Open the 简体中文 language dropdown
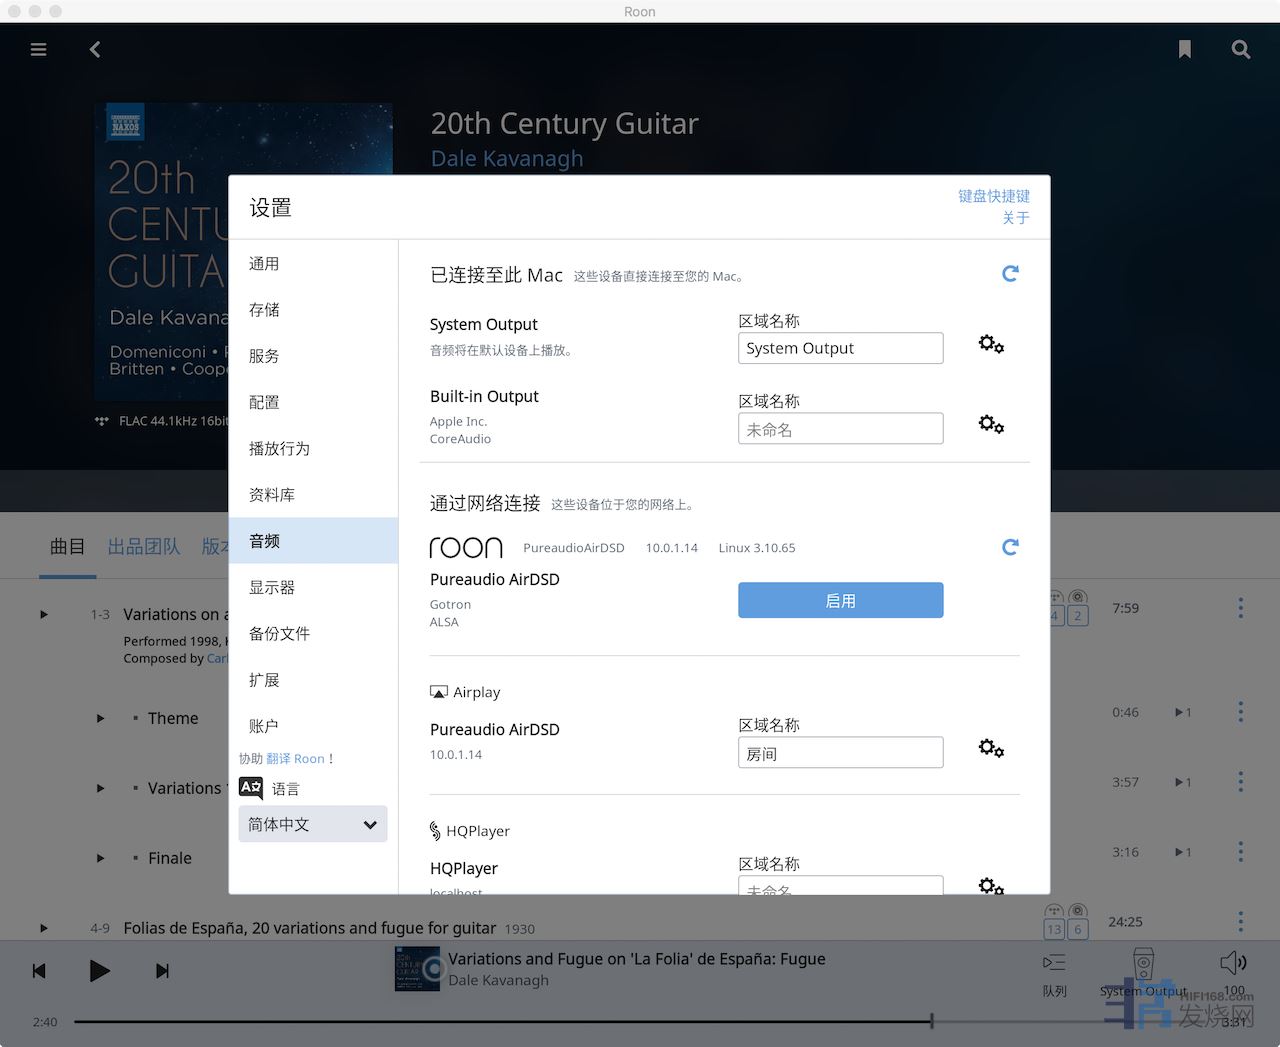 point(313,825)
